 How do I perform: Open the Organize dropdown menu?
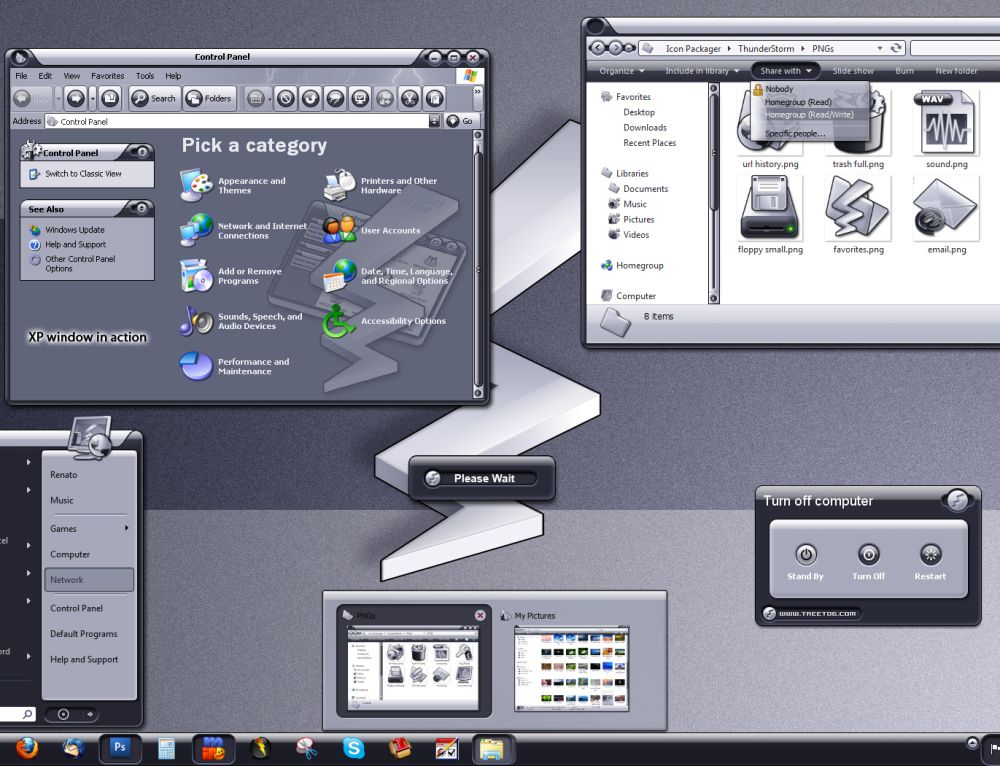(x=622, y=71)
